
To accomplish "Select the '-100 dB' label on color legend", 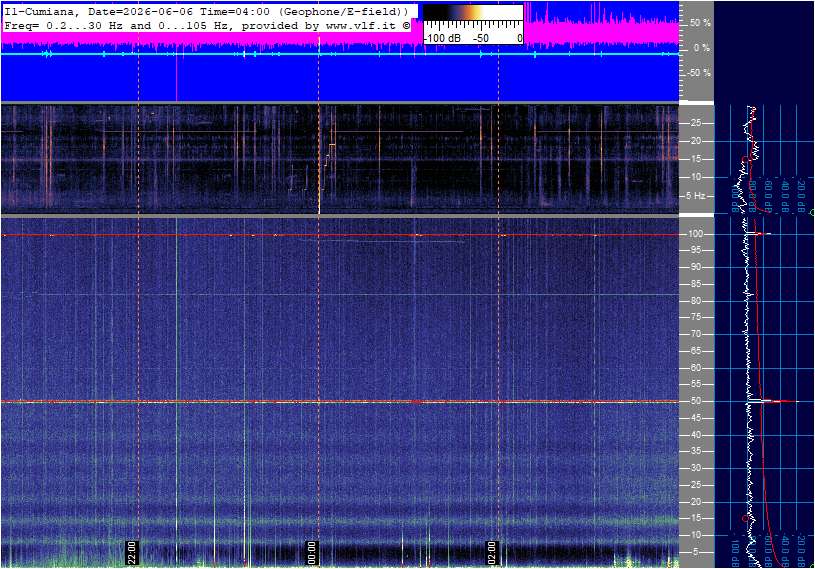I will click(x=442, y=38).
